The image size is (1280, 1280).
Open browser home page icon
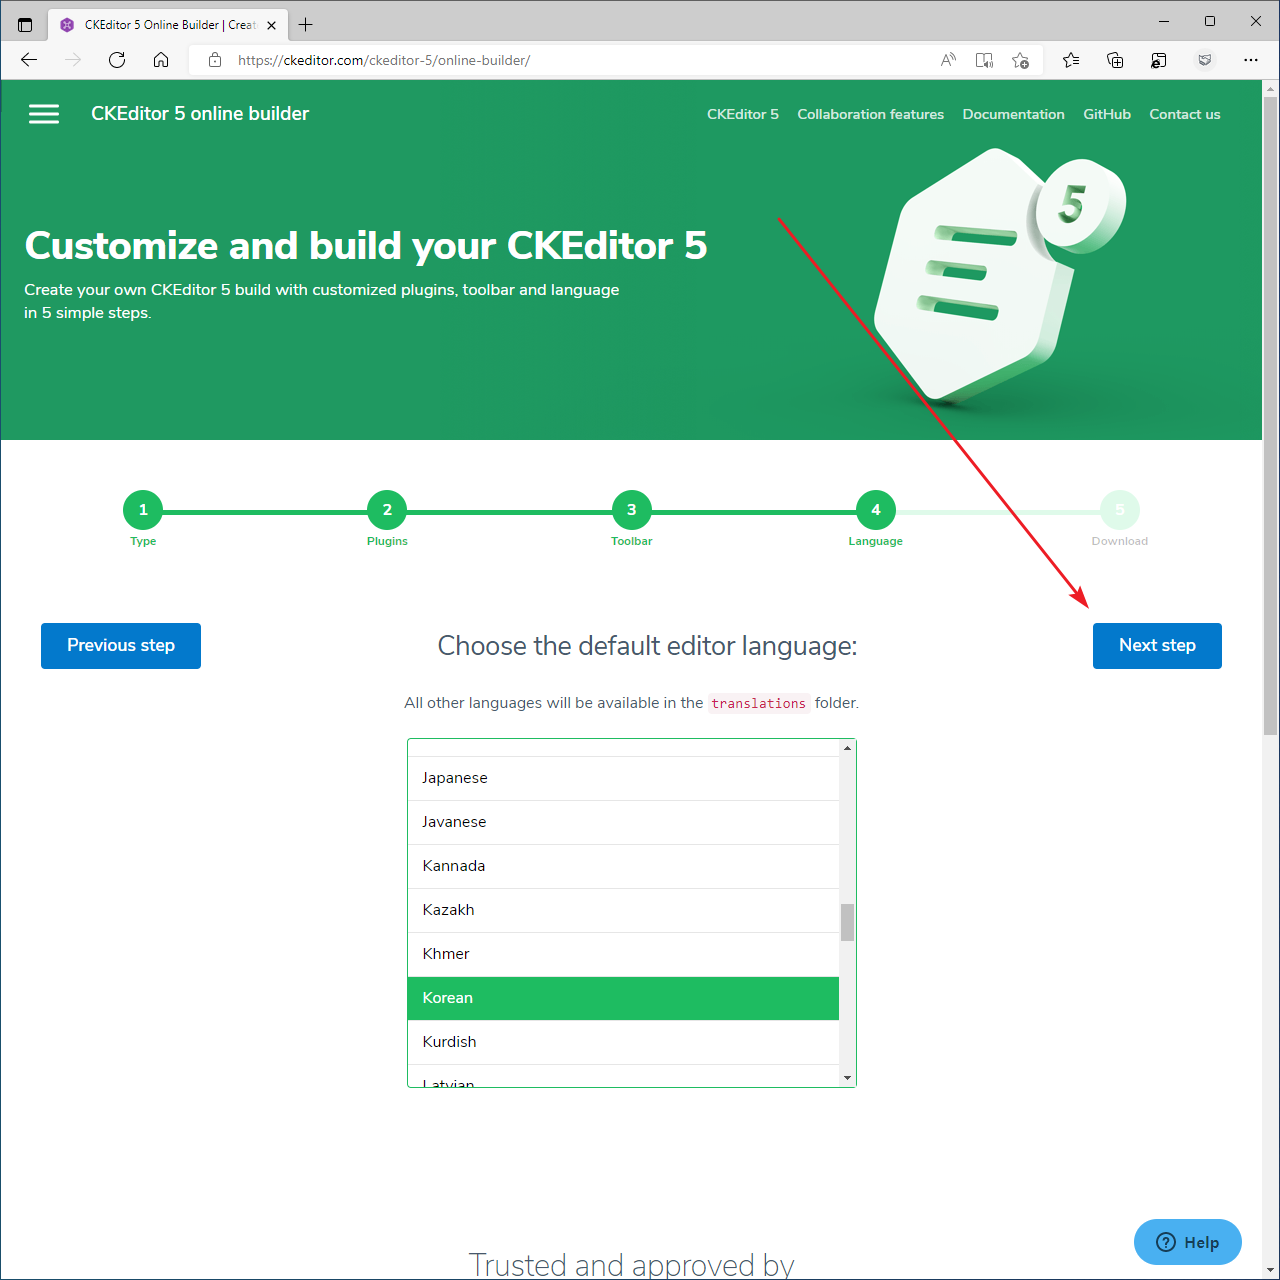tap(161, 60)
